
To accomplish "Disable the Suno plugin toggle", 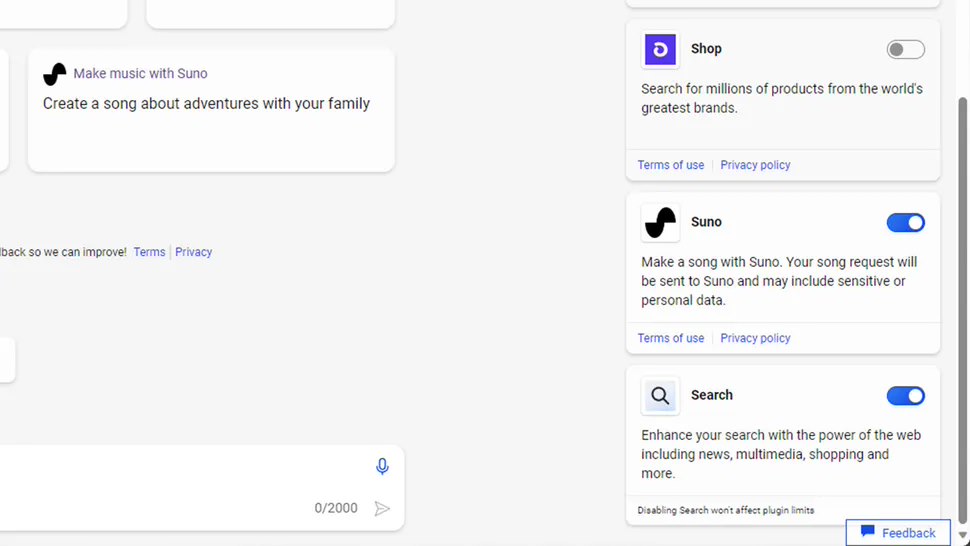I will (x=905, y=223).
